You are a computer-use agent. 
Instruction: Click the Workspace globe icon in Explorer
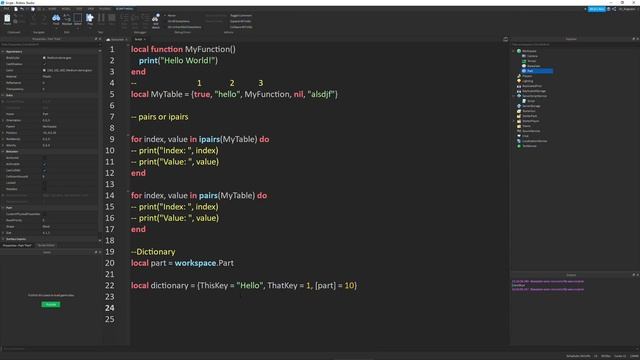(519, 51)
